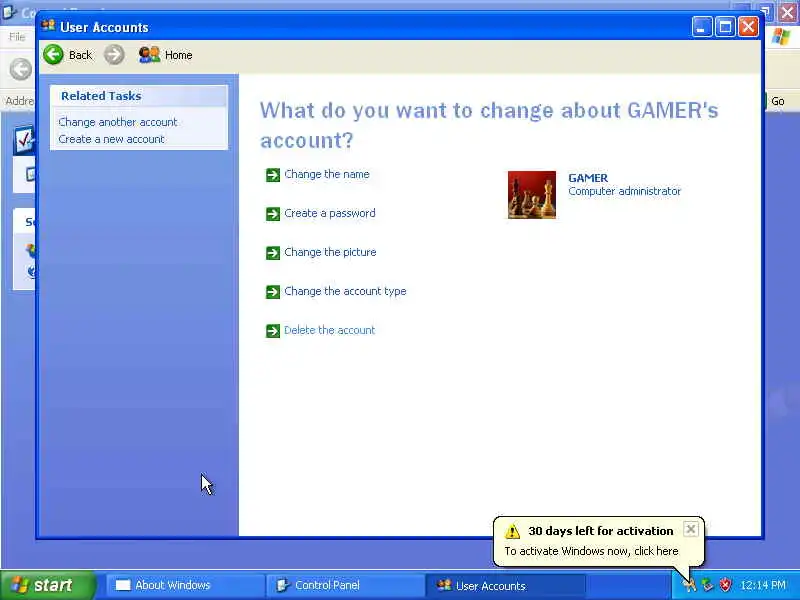The width and height of the screenshot is (800, 600).
Task: Click the User Accounts title bar icon
Action: 48,26
